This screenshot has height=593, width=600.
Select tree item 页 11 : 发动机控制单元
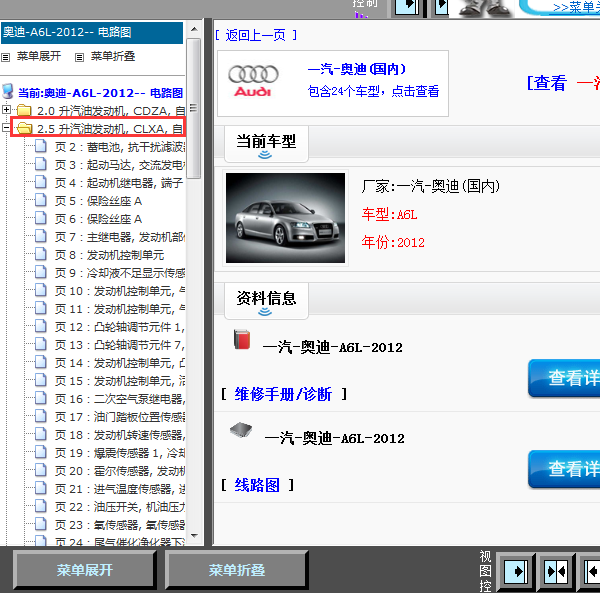120,309
